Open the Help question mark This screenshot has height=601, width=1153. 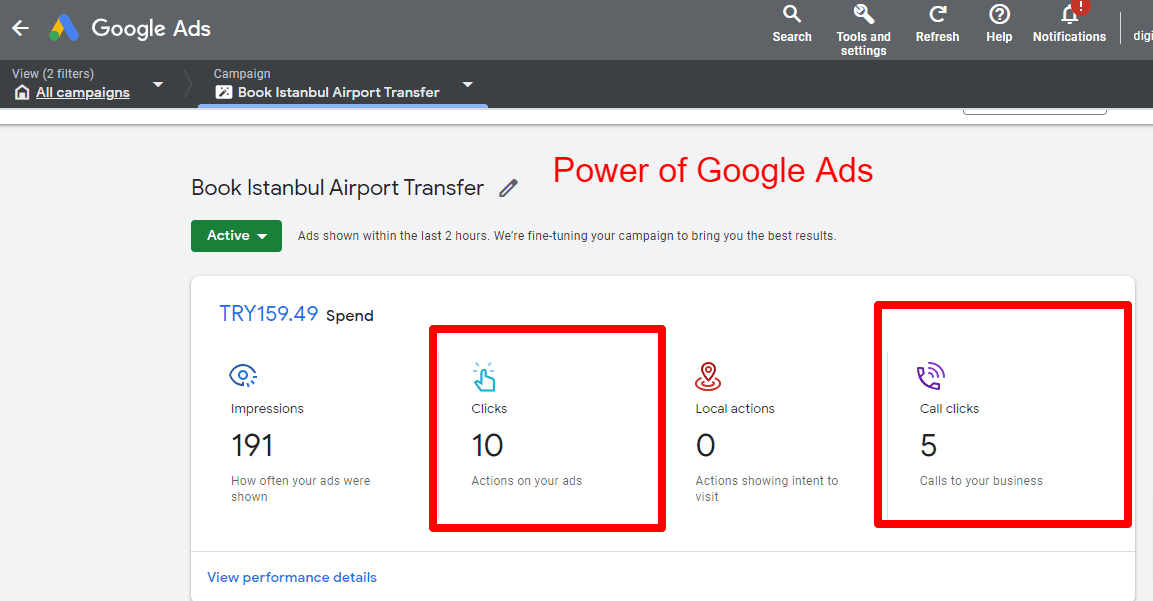click(x=999, y=14)
